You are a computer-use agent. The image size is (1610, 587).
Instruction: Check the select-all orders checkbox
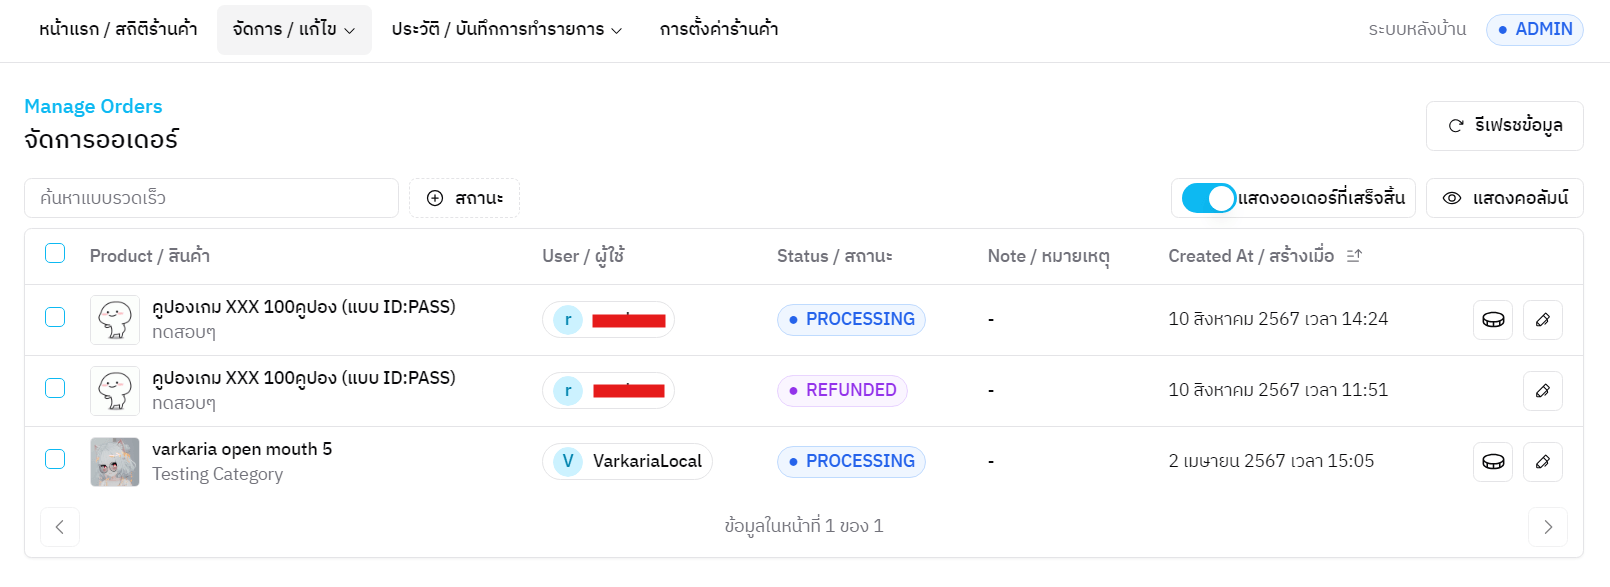pos(55,254)
